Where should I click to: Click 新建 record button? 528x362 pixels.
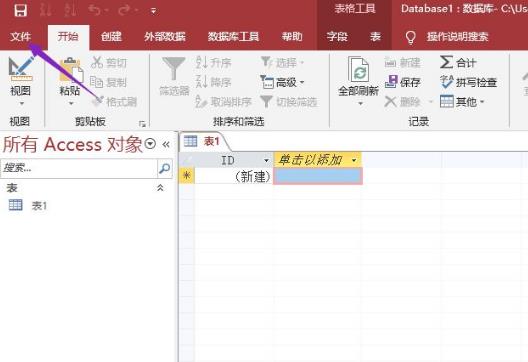[403, 62]
